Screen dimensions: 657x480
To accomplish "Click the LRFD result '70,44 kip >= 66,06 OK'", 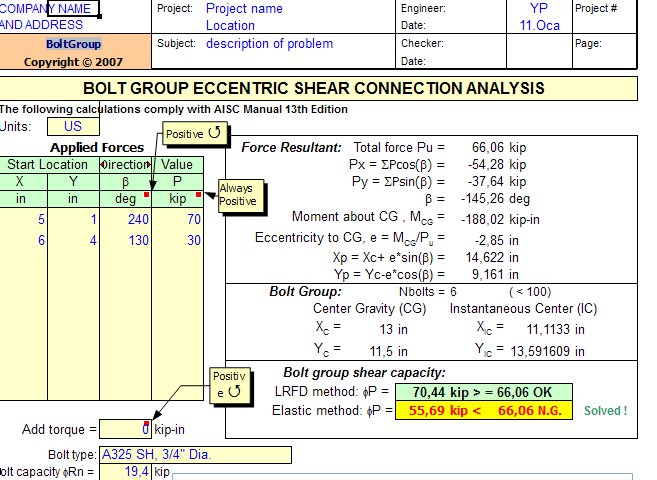I will 484,392.
